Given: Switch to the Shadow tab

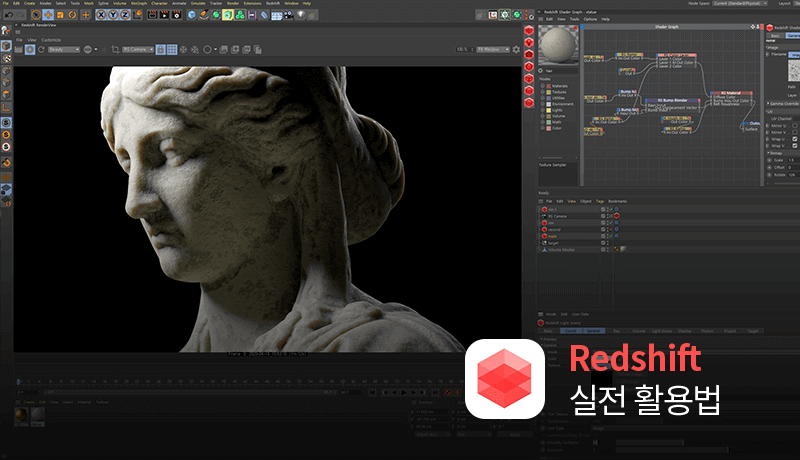Looking at the screenshot, I should click(684, 331).
